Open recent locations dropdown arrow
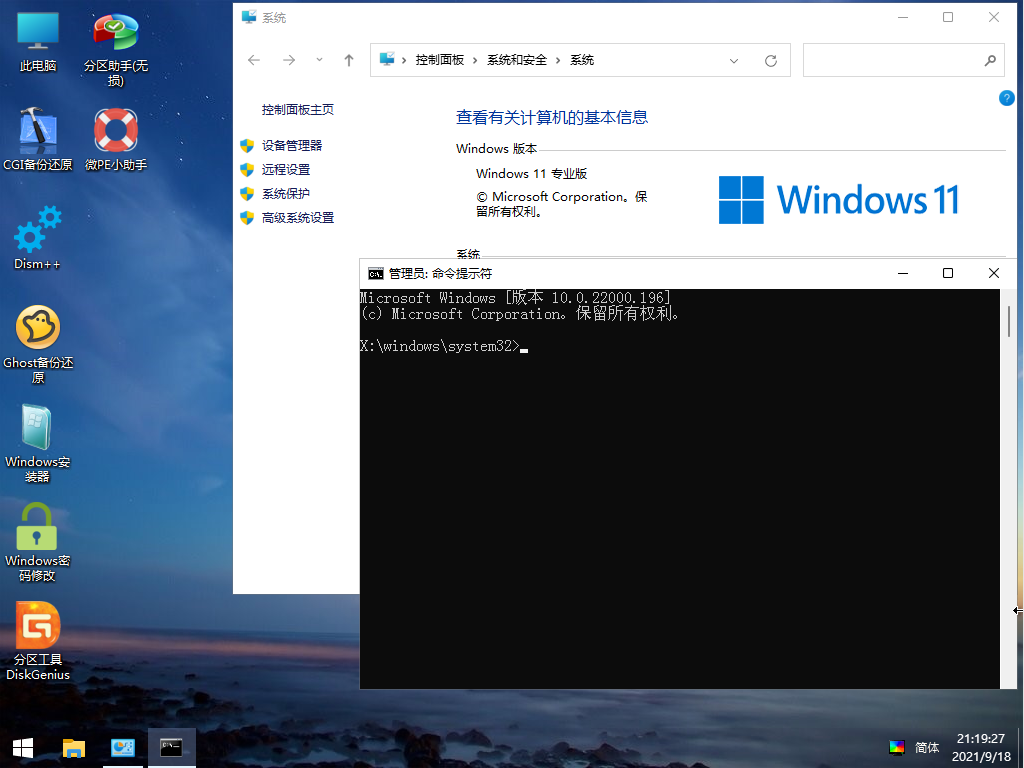 [x=319, y=60]
